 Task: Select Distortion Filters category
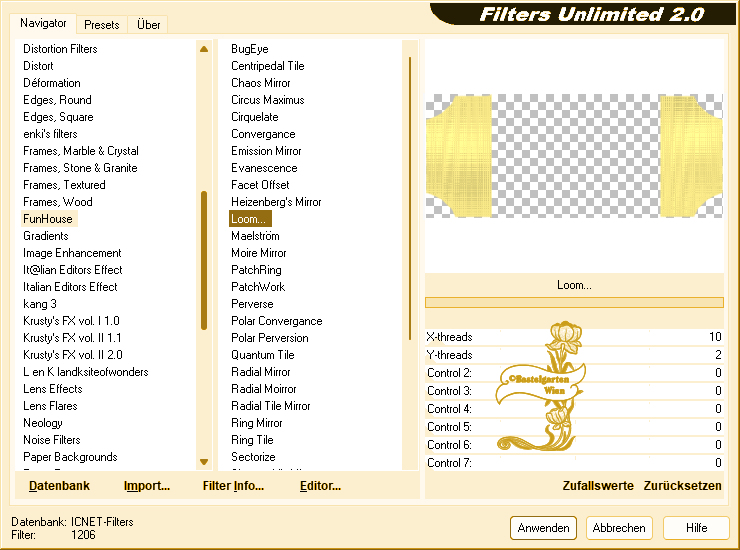click(x=60, y=49)
